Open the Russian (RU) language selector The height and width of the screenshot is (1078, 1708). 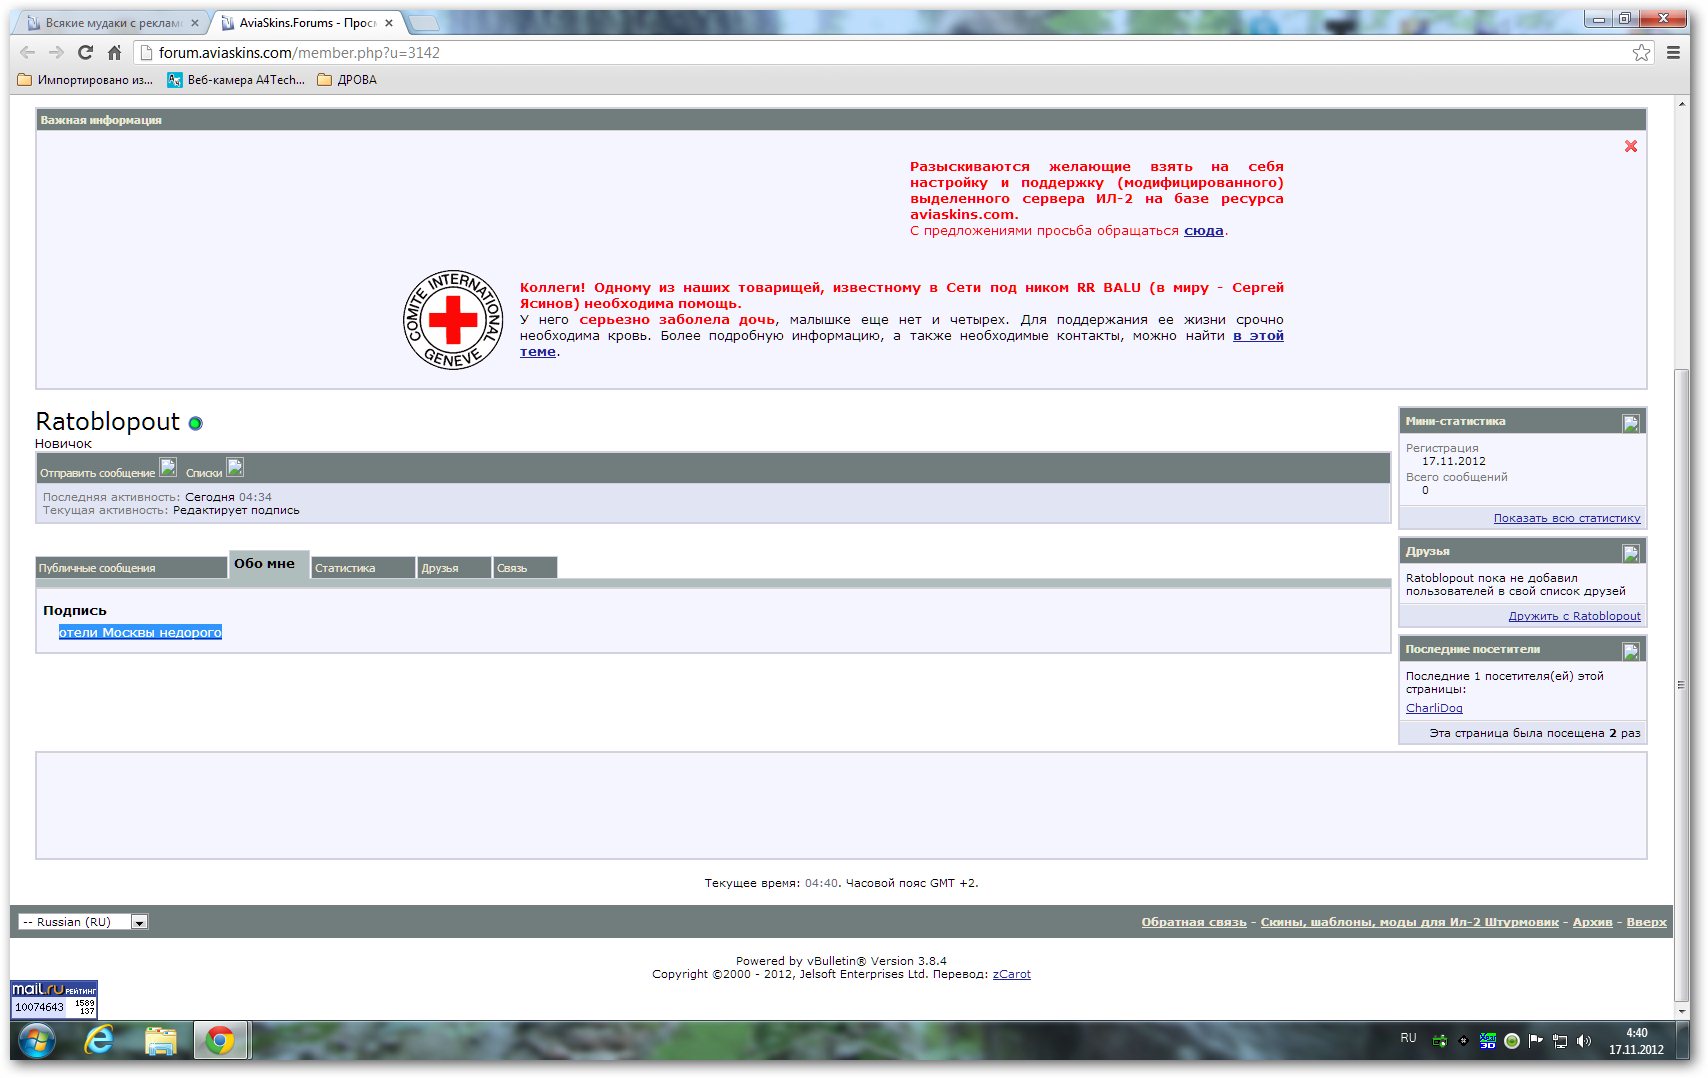pyautogui.click(x=84, y=922)
